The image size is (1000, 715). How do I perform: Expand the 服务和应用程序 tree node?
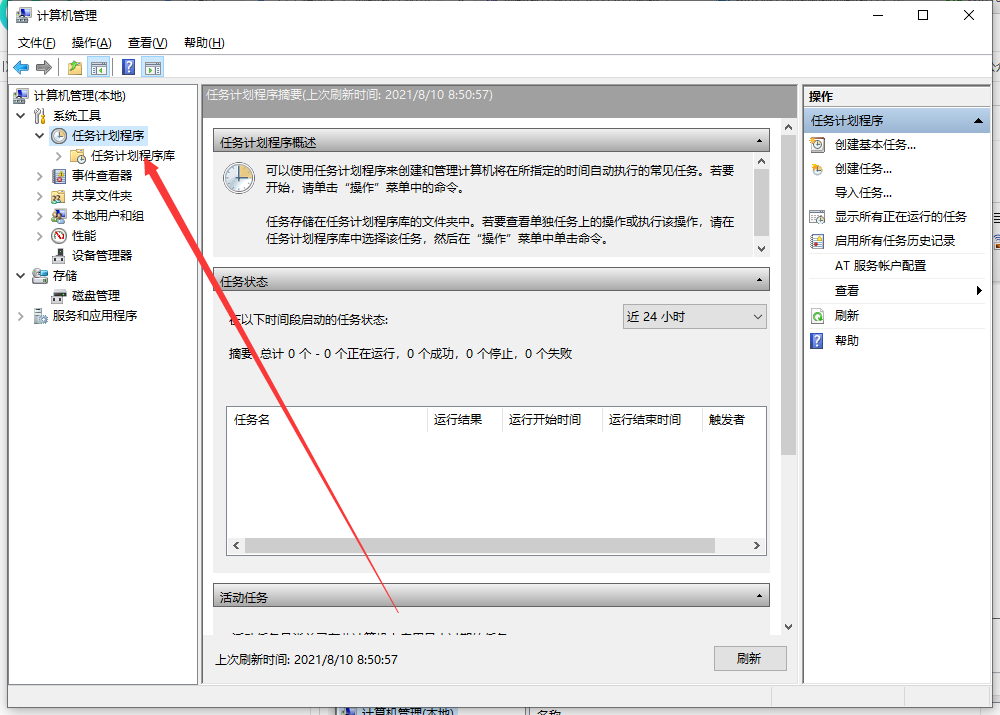pos(20,316)
